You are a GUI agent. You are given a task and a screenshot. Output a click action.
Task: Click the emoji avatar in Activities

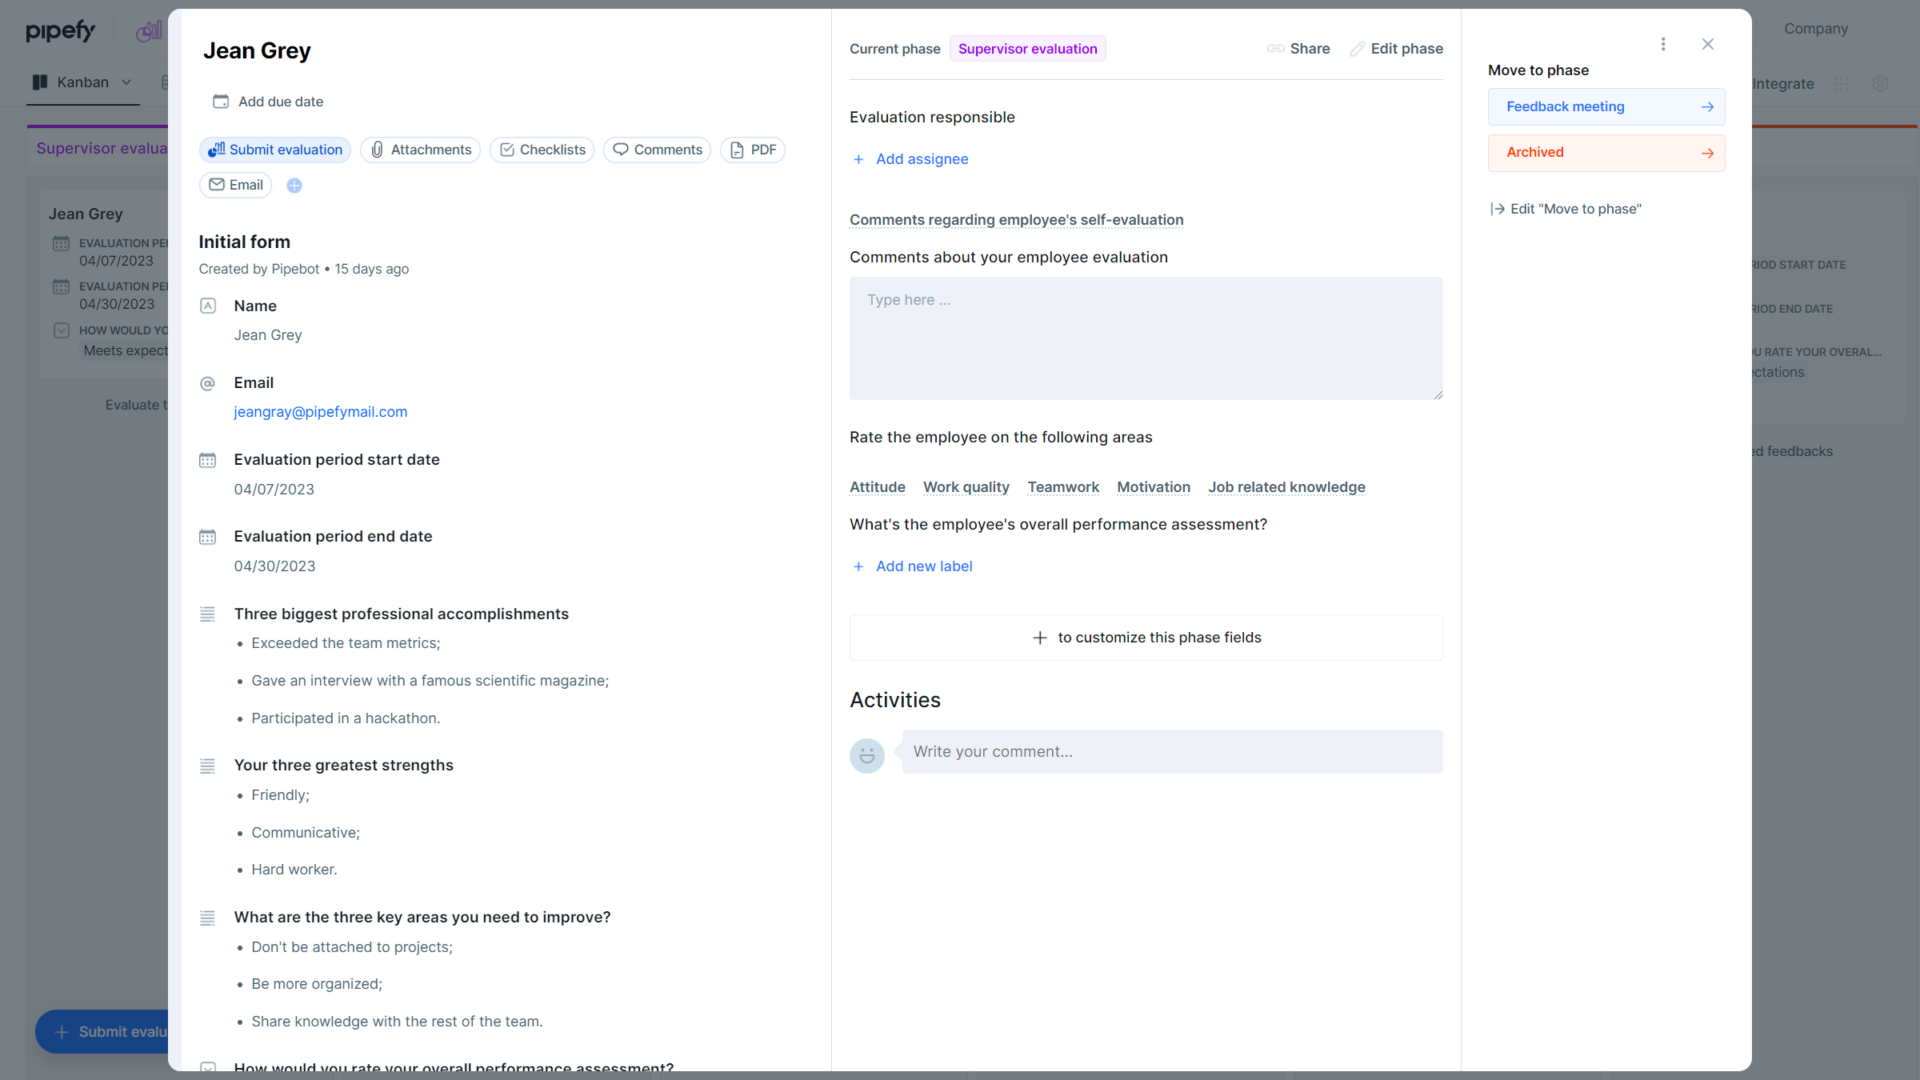[x=867, y=755]
